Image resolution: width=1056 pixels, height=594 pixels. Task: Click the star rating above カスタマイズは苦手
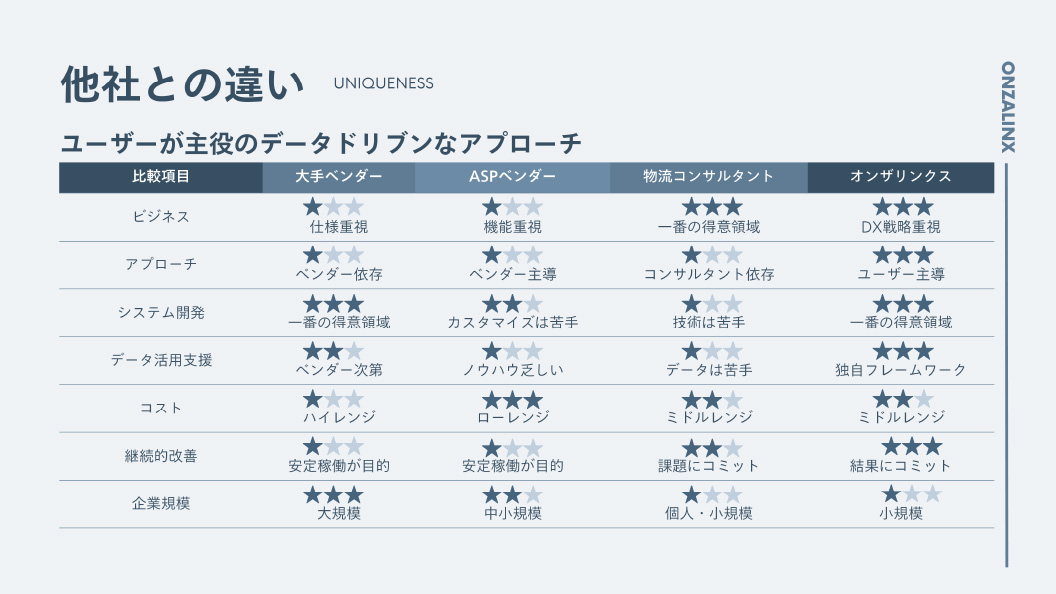pos(512,303)
